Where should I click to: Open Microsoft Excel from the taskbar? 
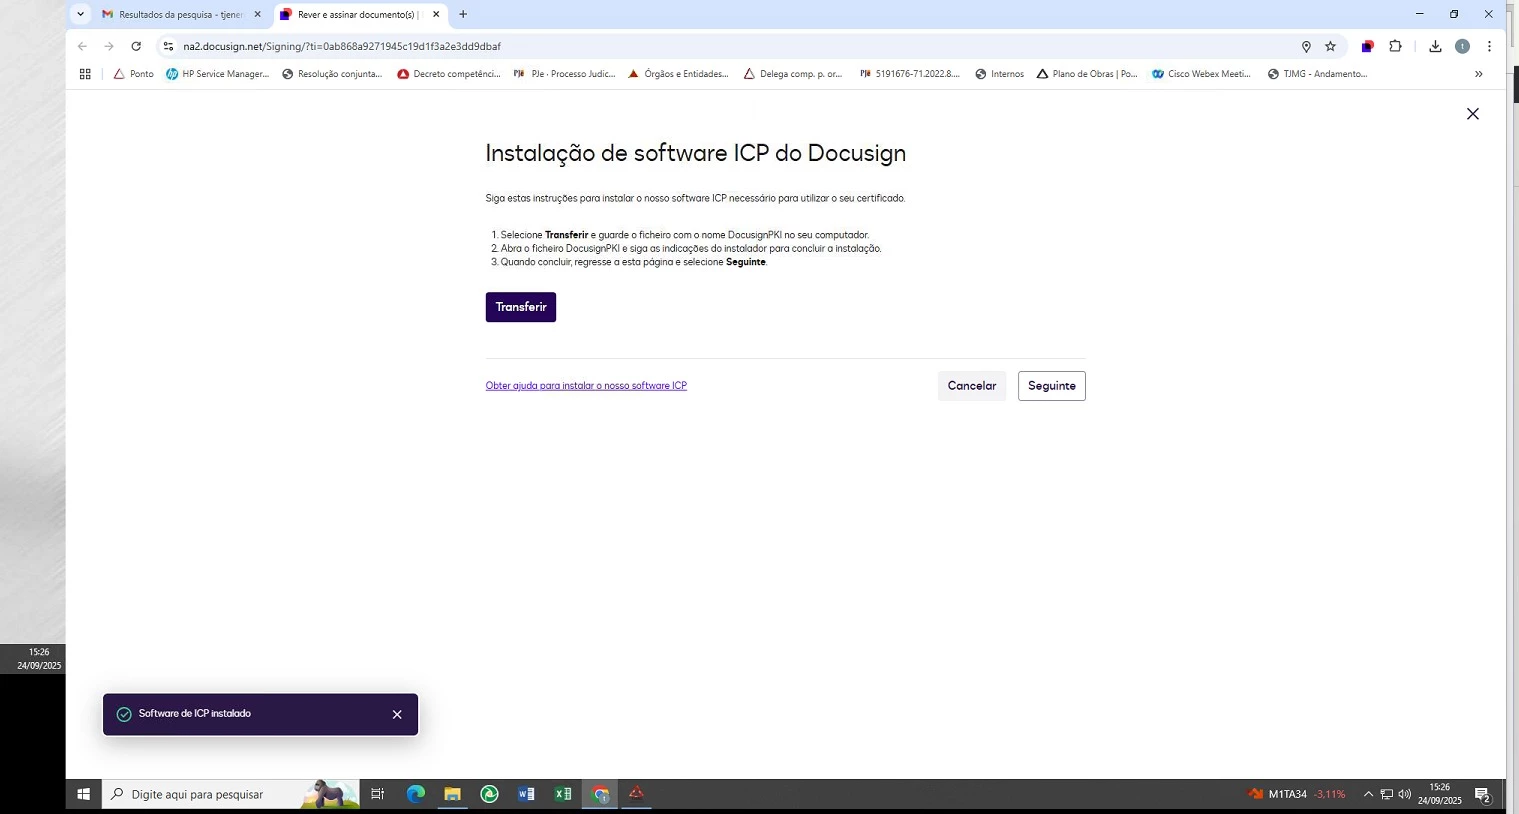click(x=563, y=794)
